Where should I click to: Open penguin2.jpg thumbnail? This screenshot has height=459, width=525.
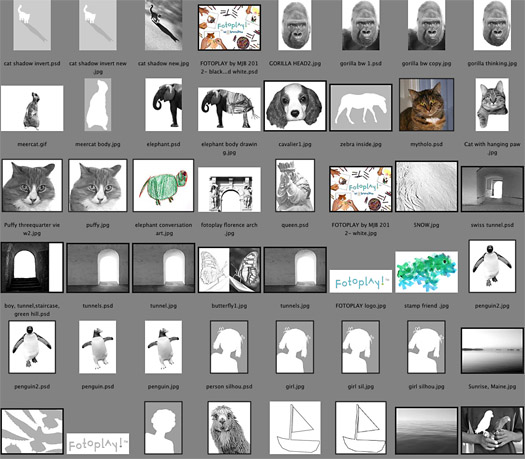click(x=492, y=266)
